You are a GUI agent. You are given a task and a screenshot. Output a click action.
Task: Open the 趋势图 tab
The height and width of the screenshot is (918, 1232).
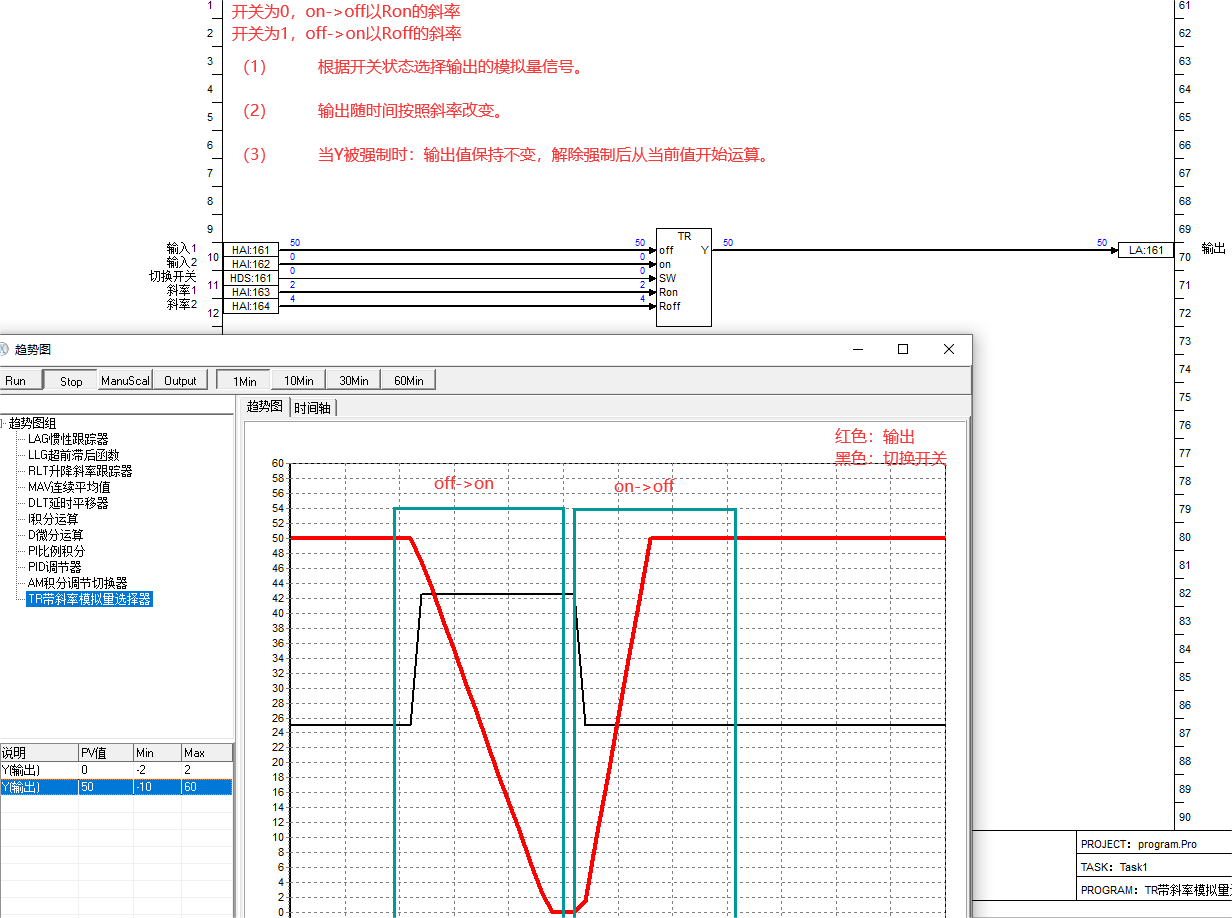pyautogui.click(x=264, y=407)
